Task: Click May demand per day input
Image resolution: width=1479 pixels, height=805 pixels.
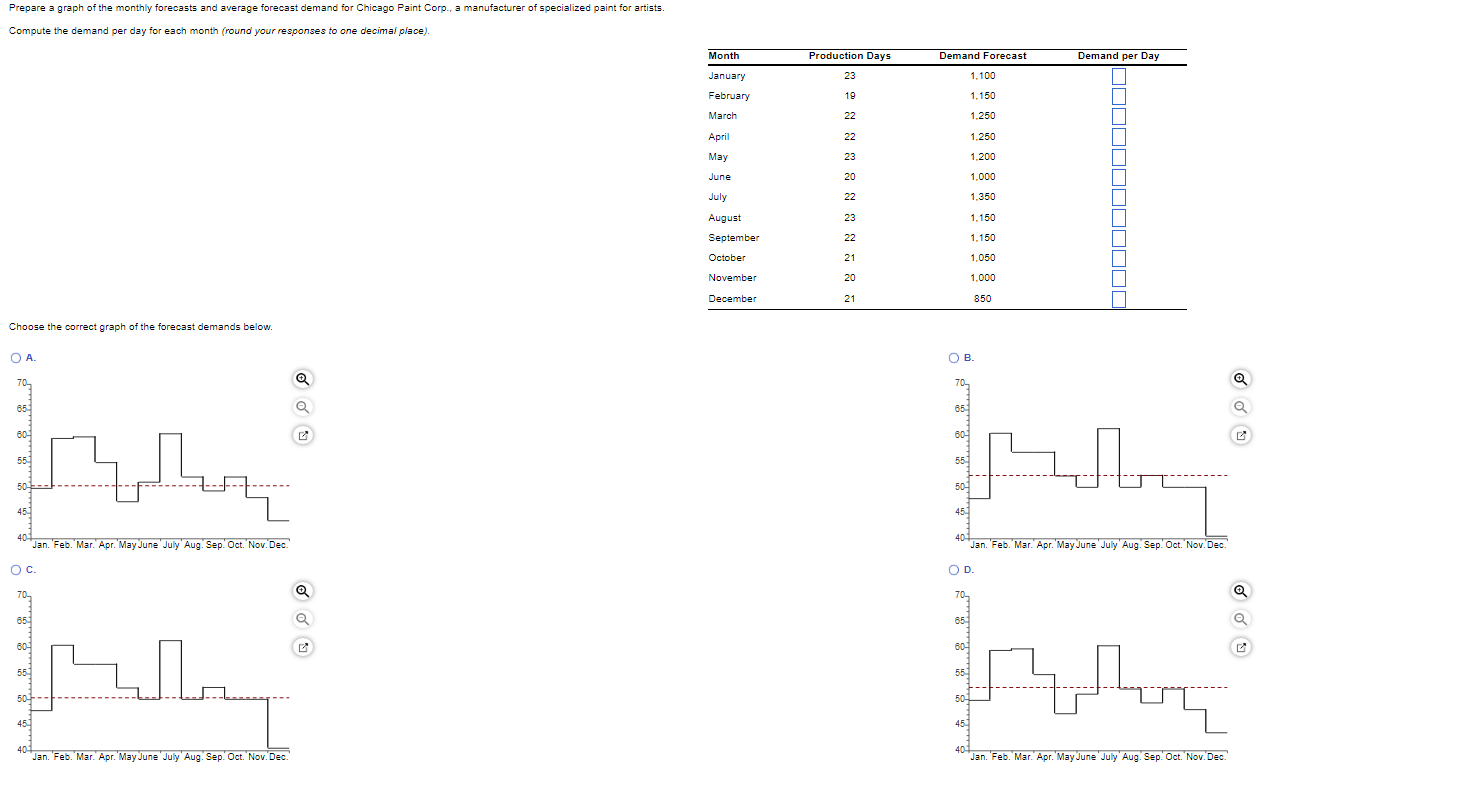Action: click(x=1118, y=157)
